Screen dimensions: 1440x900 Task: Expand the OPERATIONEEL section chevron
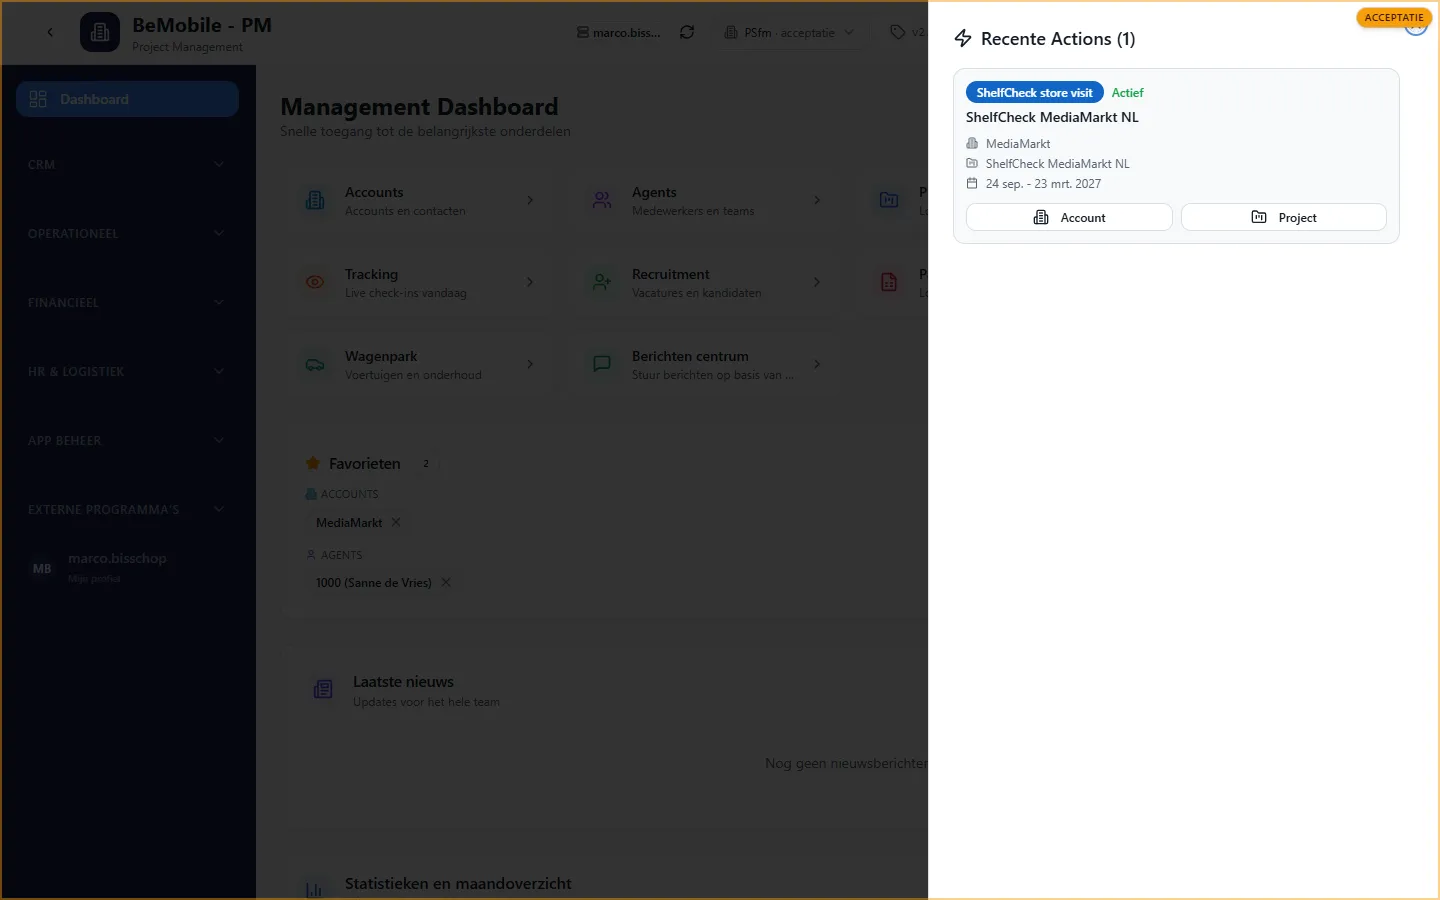coord(219,233)
